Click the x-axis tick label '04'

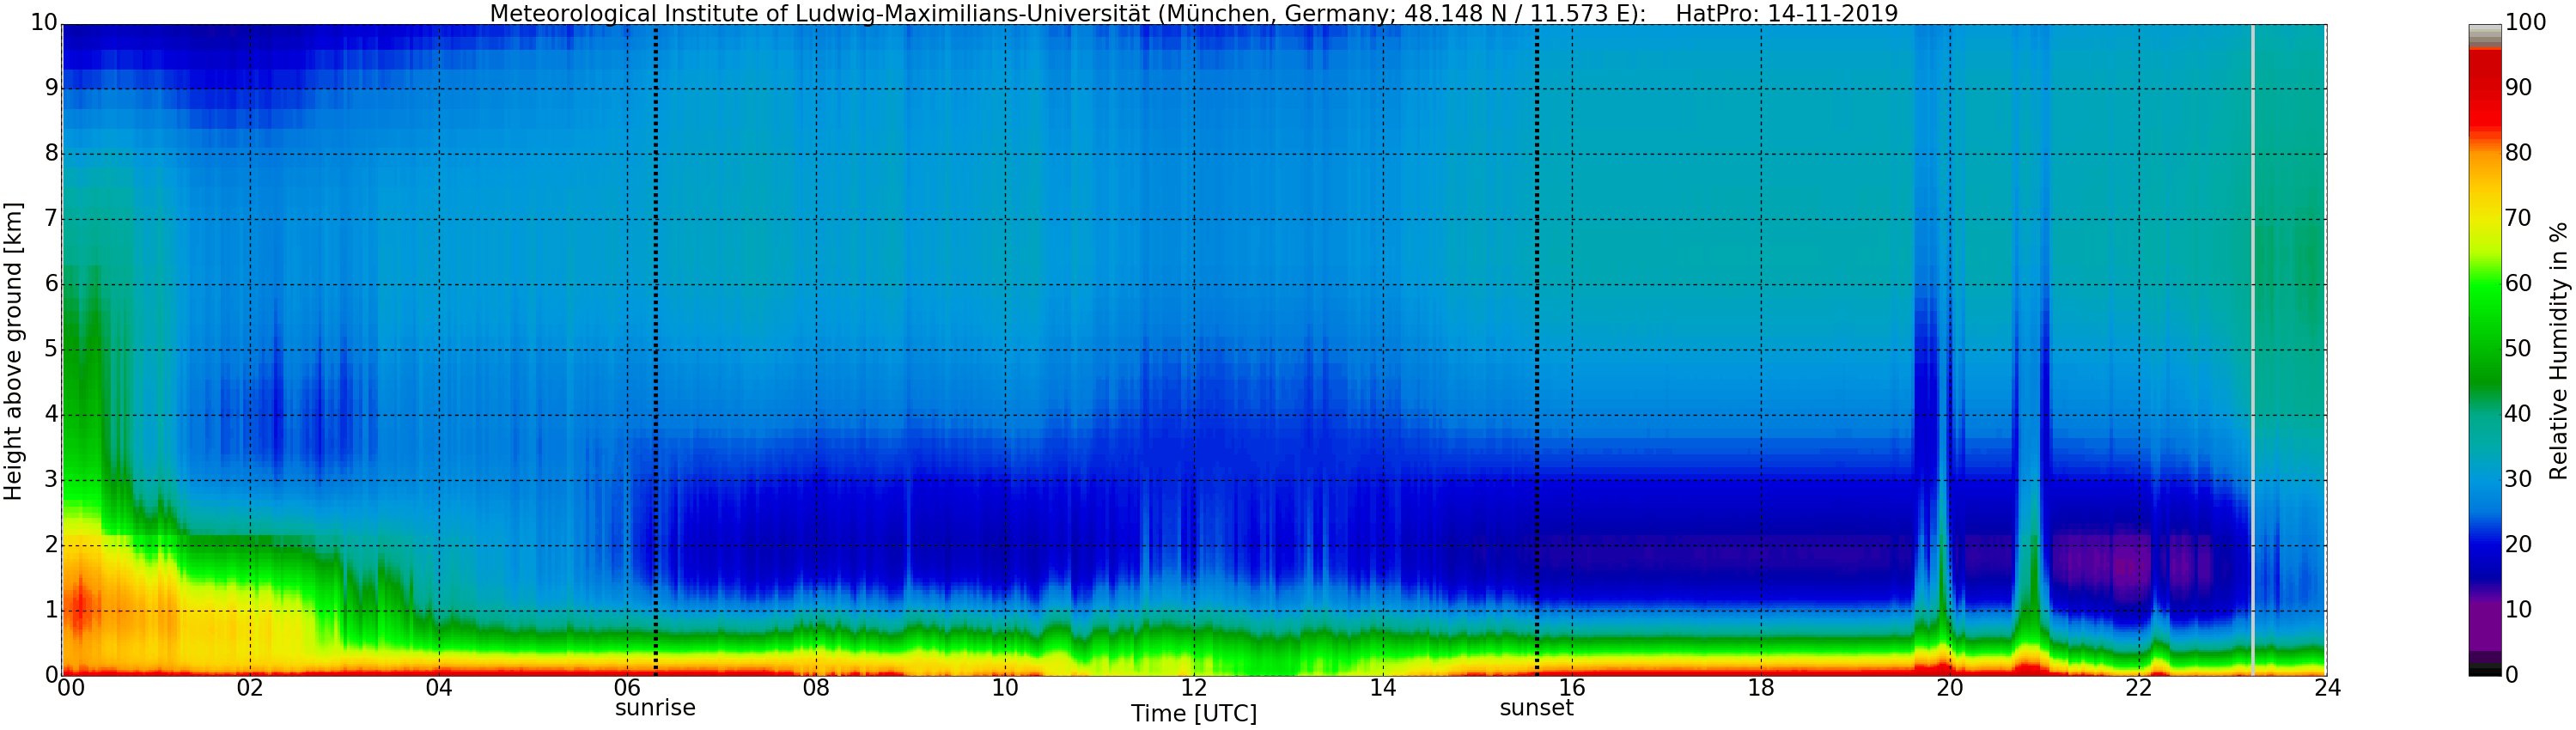point(439,688)
